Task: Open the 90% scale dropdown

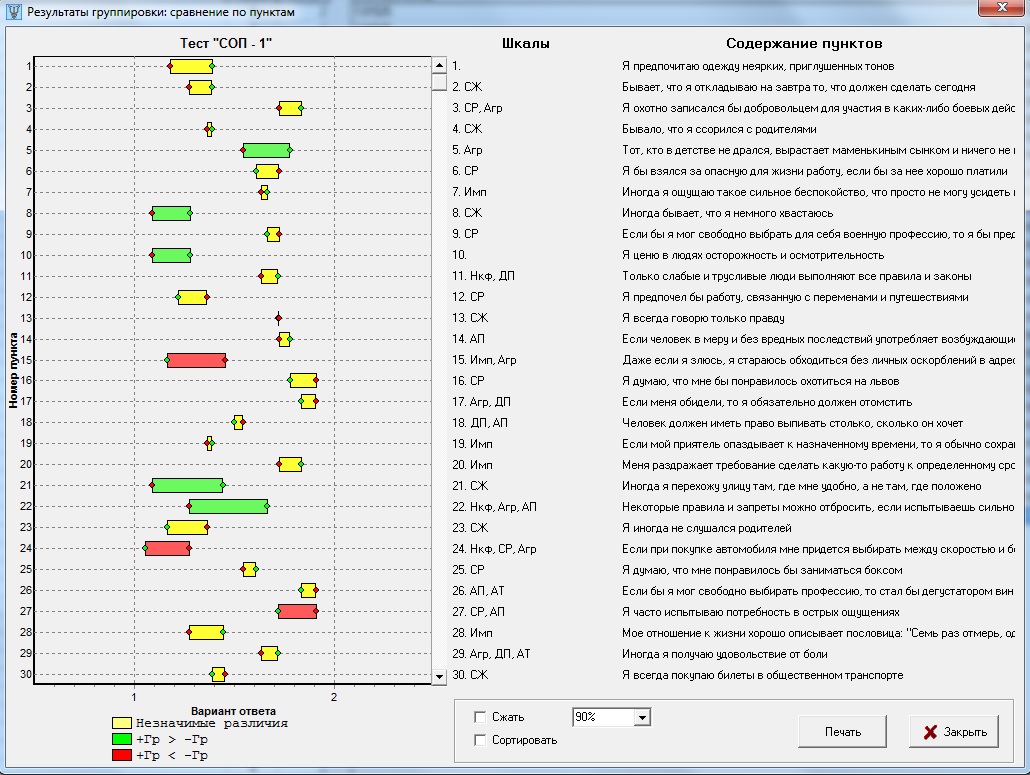Action: pos(642,717)
